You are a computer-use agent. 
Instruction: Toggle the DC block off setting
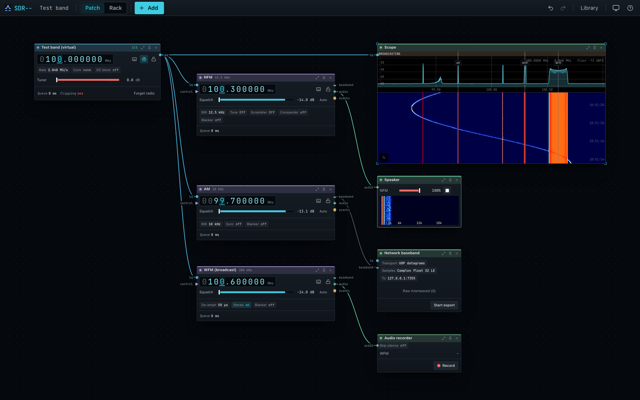(107, 70)
